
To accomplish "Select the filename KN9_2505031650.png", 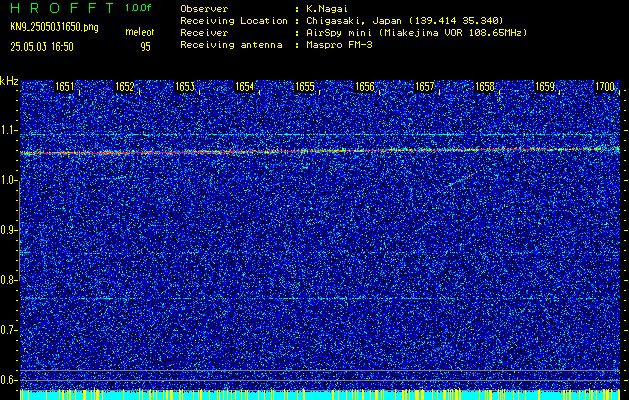I will click(54, 27).
